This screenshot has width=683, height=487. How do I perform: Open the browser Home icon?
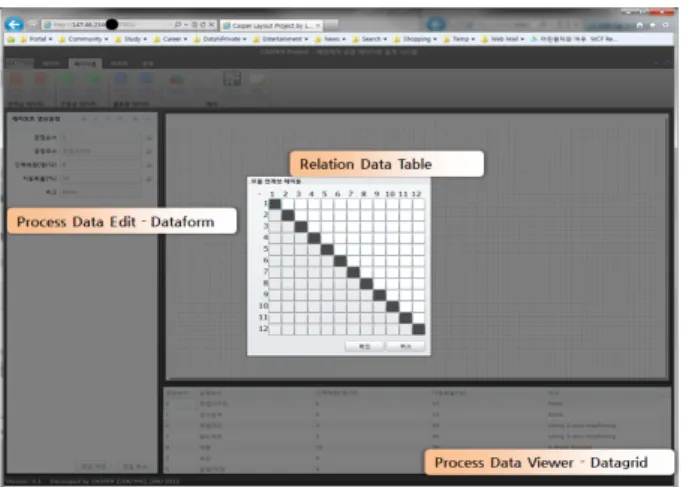click(639, 25)
